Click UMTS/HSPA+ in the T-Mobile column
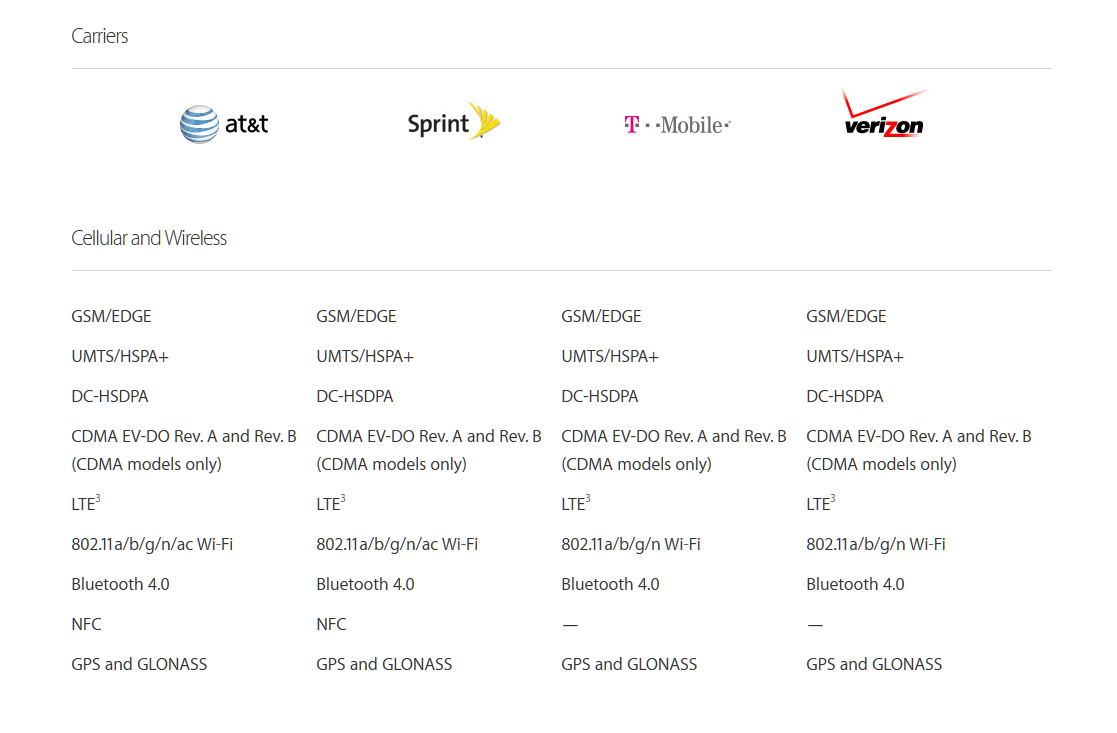The height and width of the screenshot is (733, 1117). click(x=610, y=356)
